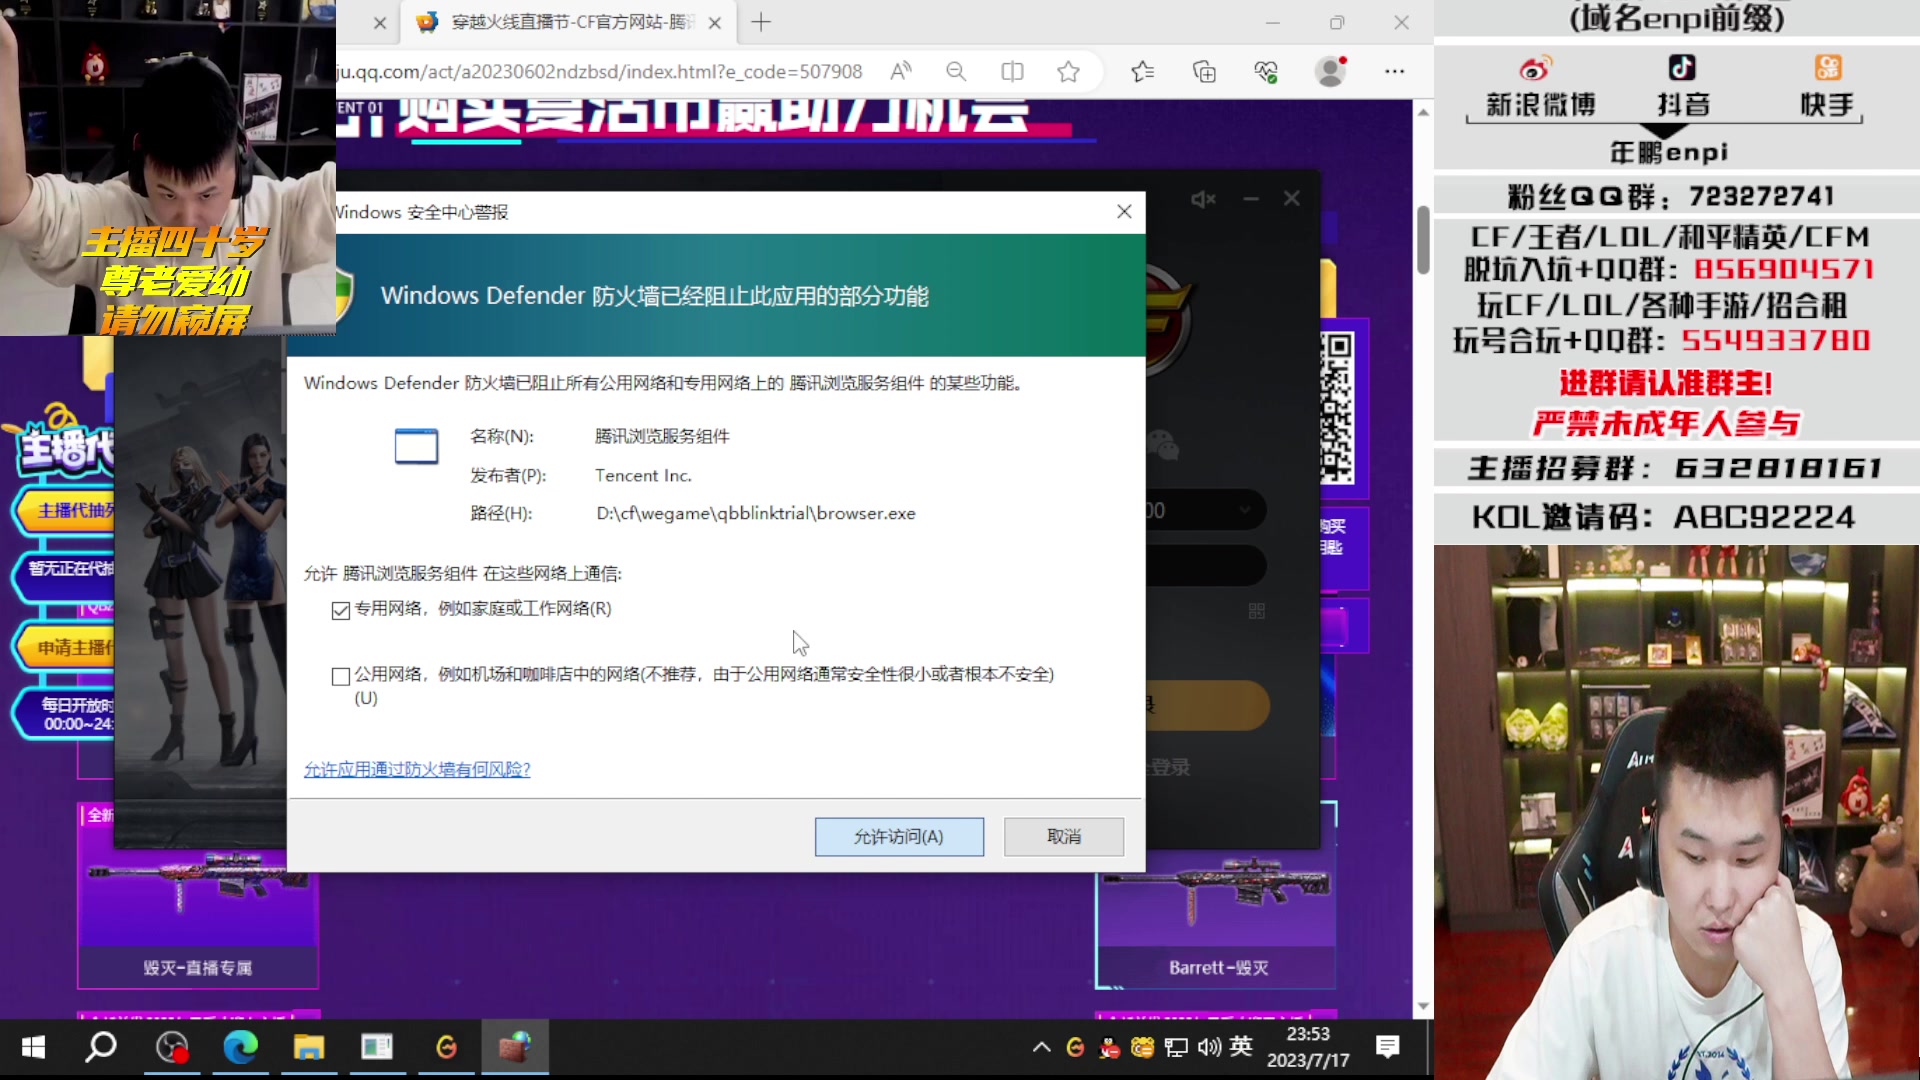The height and width of the screenshot is (1080, 1920).
Task: Open split screen view icon
Action: pyautogui.click(x=1012, y=71)
